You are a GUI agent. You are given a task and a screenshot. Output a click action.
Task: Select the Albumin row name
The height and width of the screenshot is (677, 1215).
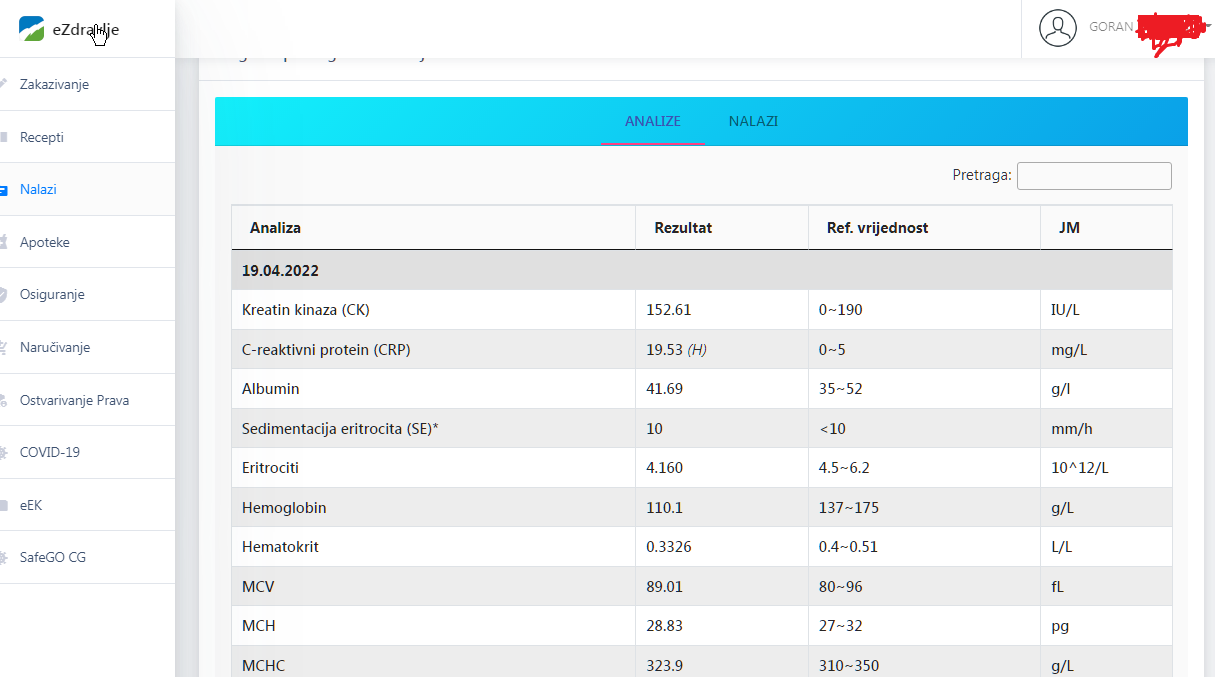pos(271,388)
